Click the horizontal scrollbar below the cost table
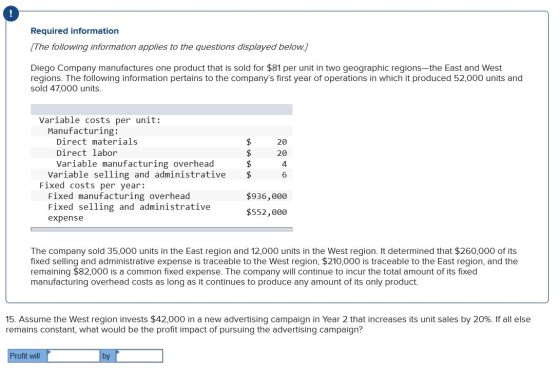Image resolution: width=560 pixels, height=374 pixels. (x=161, y=229)
